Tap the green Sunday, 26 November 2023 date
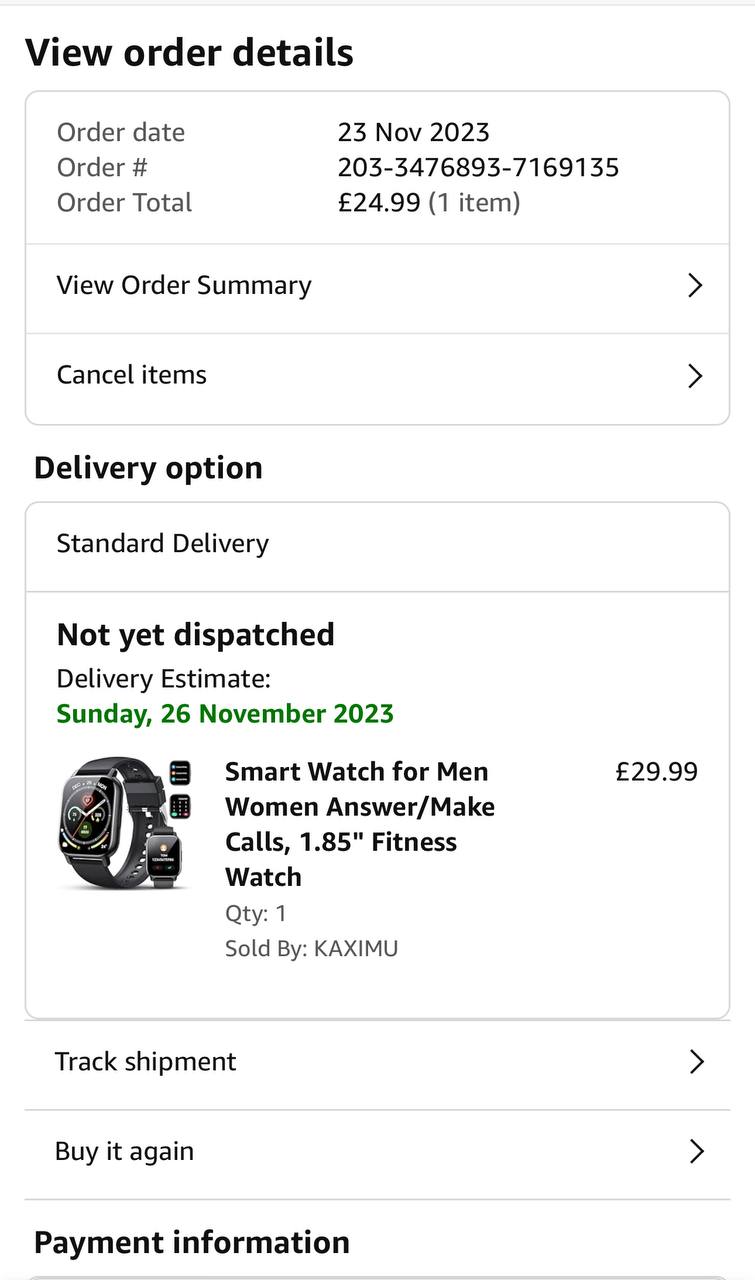 point(225,714)
